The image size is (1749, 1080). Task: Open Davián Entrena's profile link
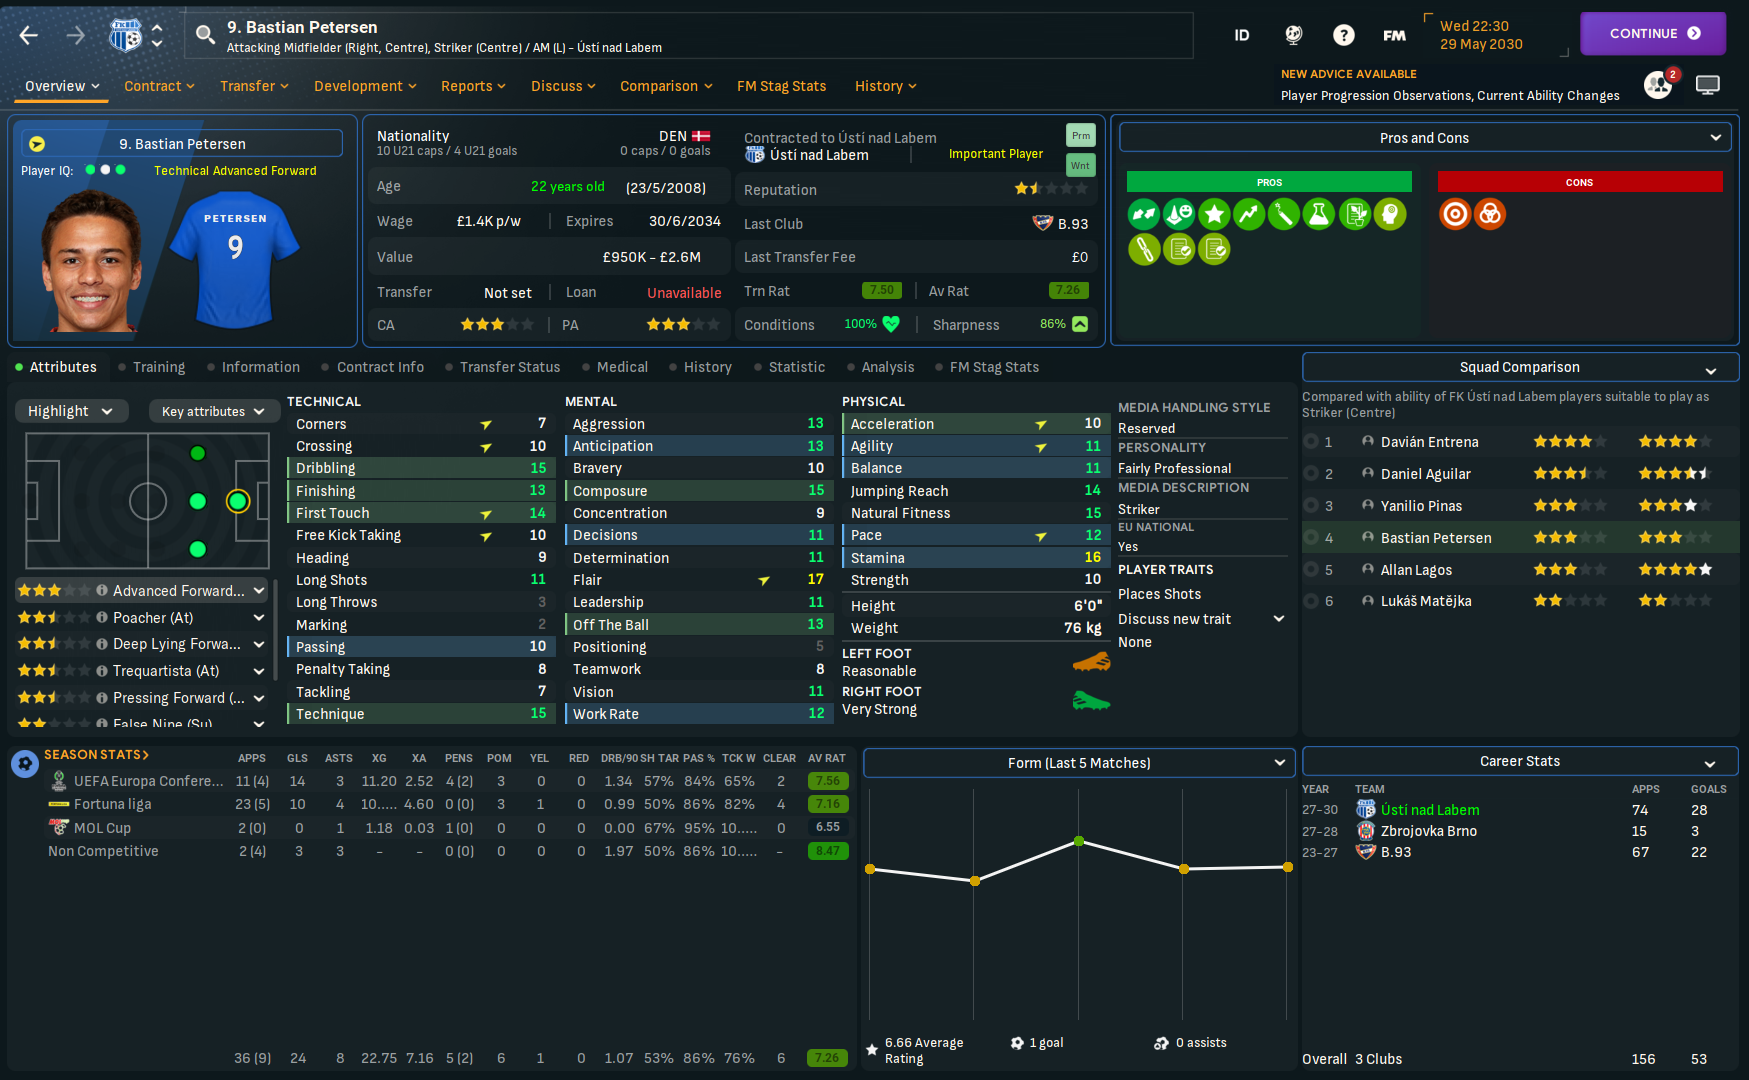(1430, 442)
